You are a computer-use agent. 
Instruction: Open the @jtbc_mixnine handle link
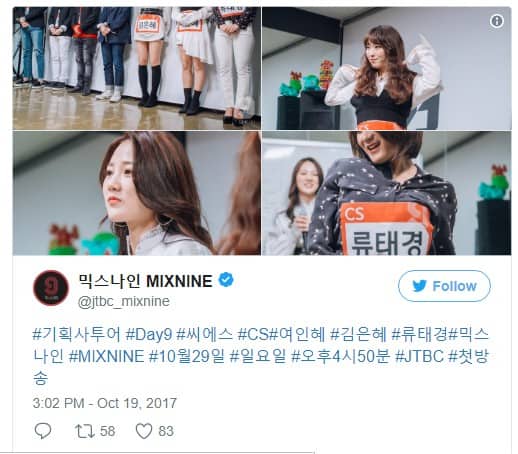(x=124, y=301)
